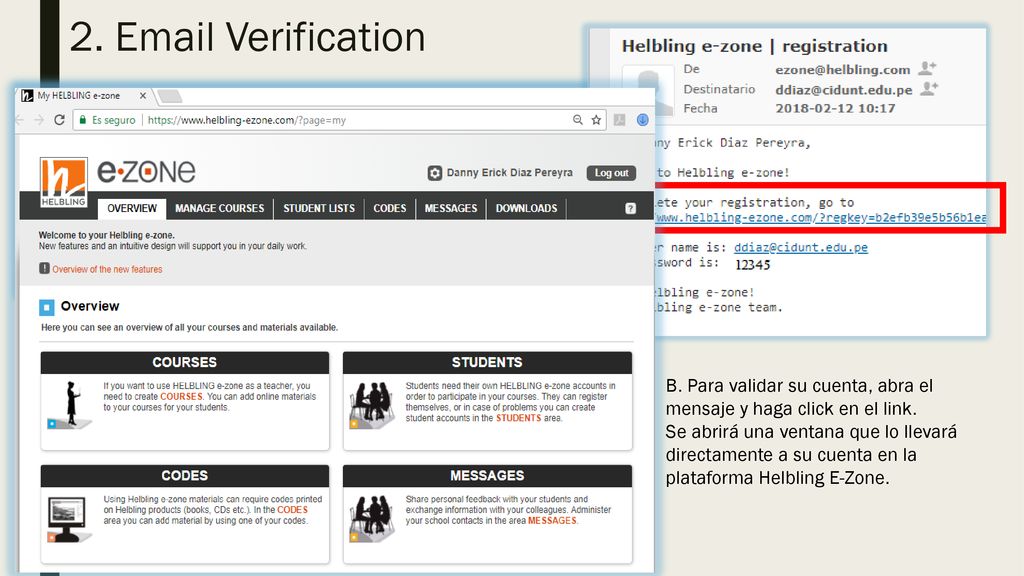Switch to the CODES tab

(390, 208)
